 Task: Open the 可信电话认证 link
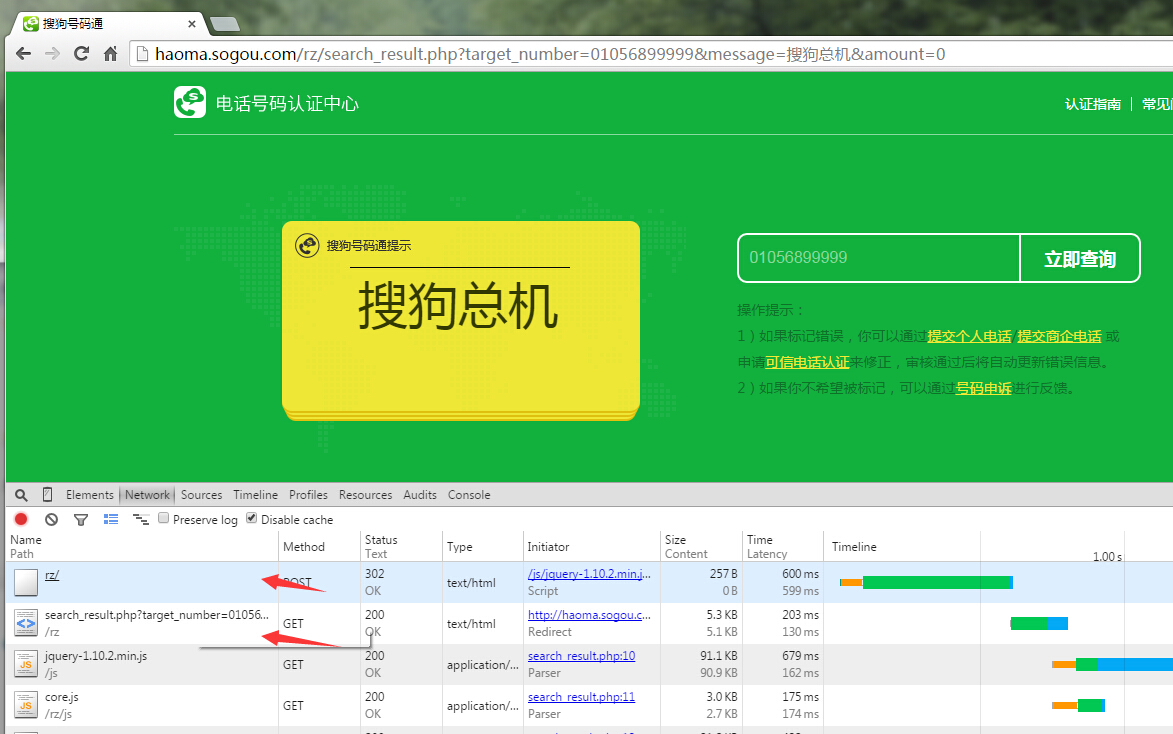coord(807,362)
